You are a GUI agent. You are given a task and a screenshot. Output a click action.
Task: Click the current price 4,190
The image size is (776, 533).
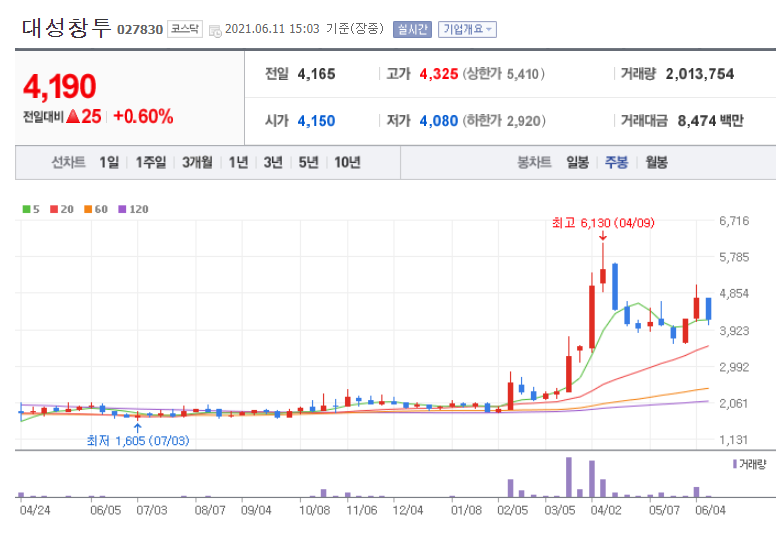60,87
